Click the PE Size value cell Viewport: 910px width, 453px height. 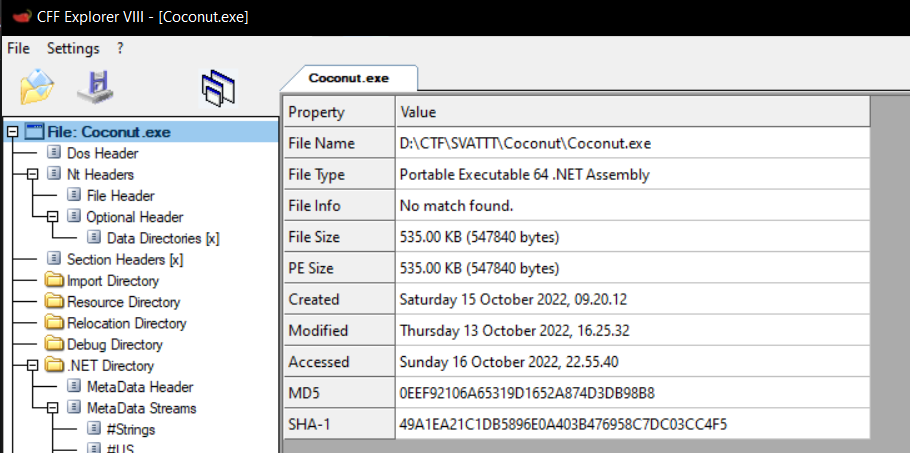pos(633,268)
